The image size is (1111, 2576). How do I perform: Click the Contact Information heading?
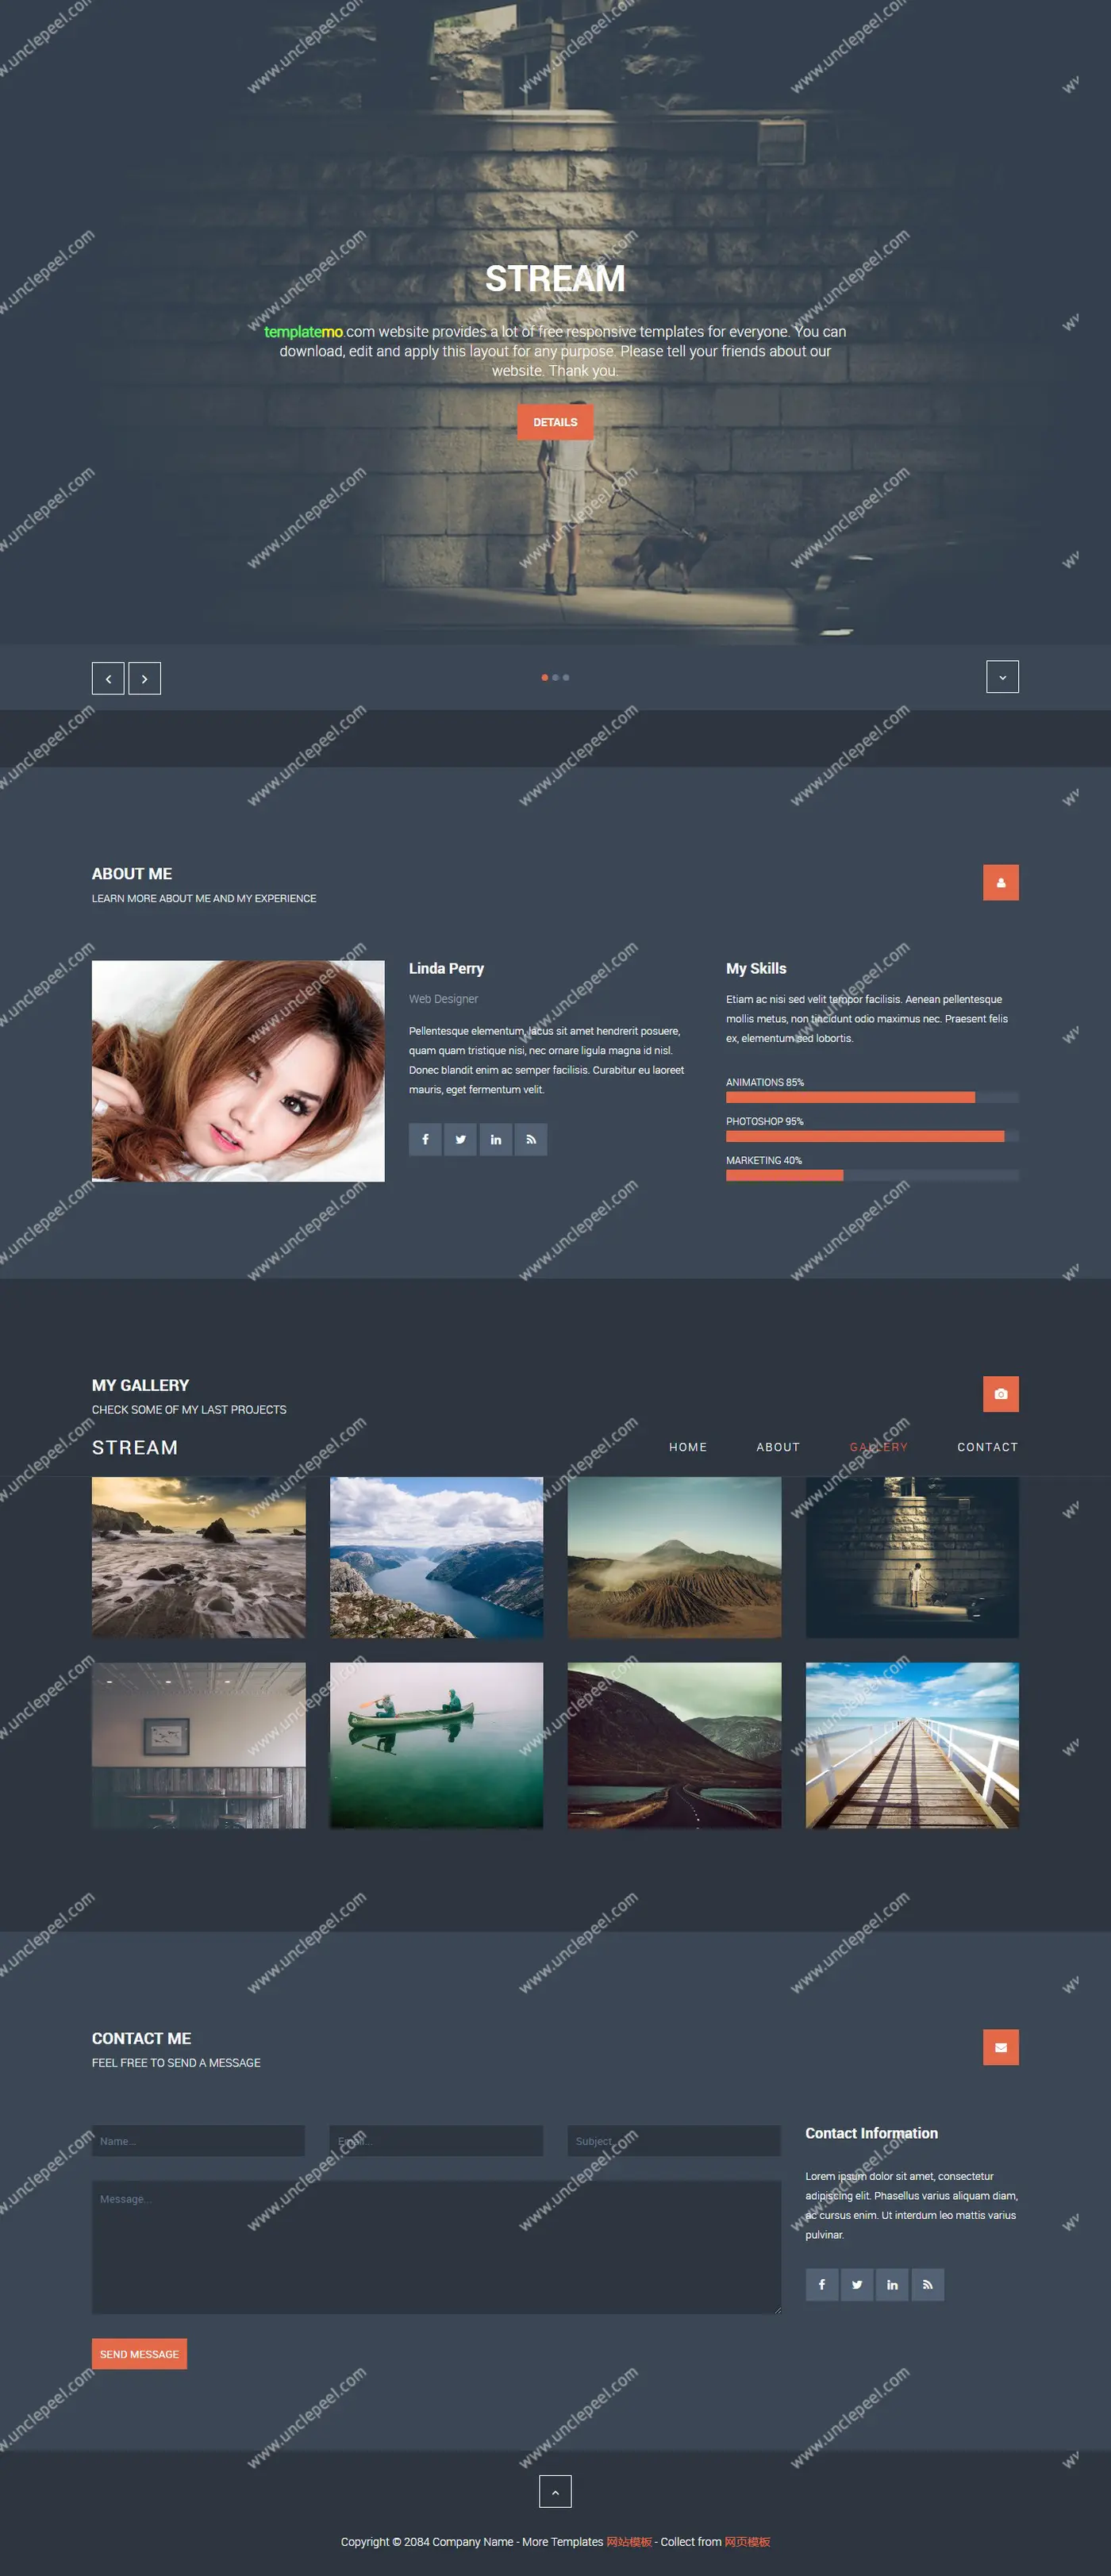(872, 2133)
